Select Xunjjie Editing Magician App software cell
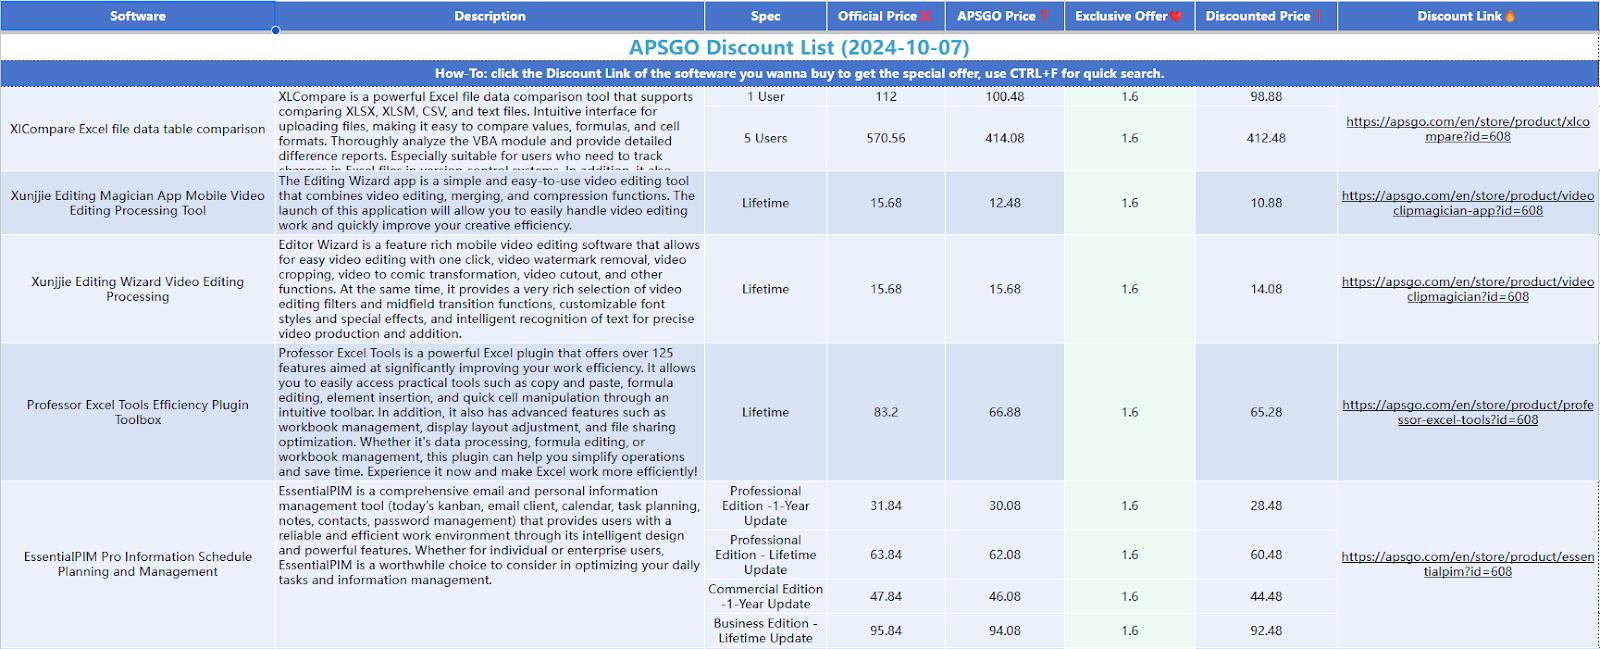Viewport: 1600px width, 649px height. pyautogui.click(x=138, y=203)
